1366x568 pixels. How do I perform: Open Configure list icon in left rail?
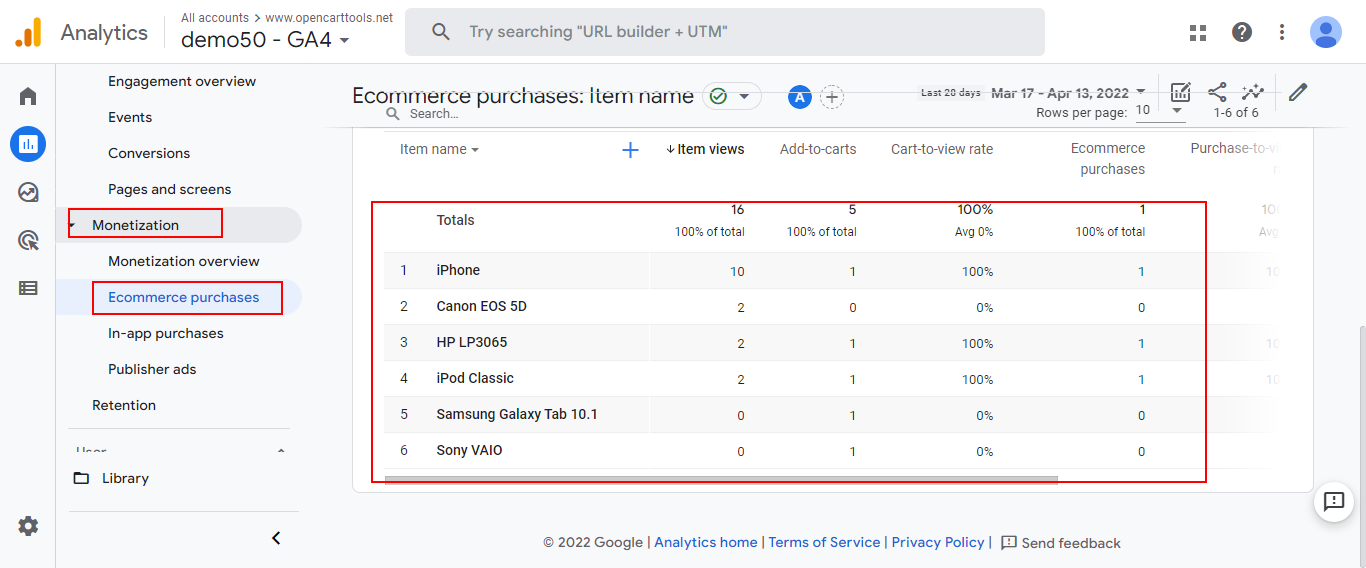[28, 288]
